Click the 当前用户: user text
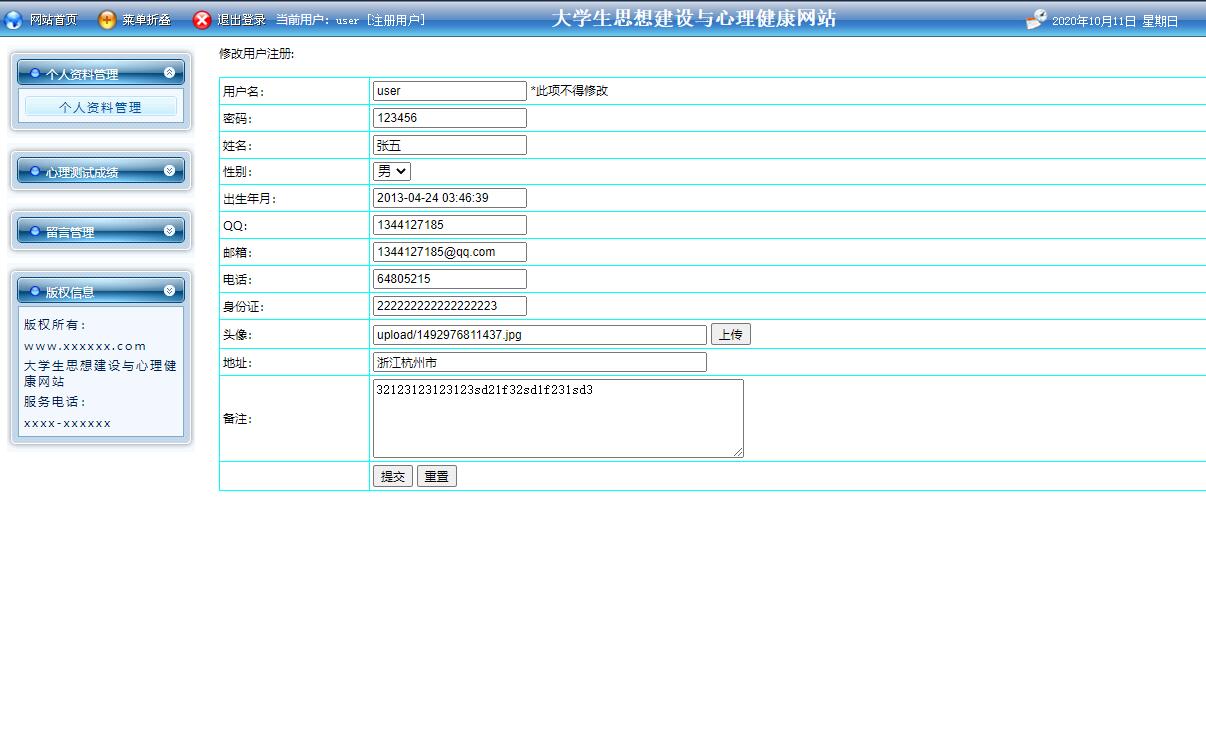Image resolution: width=1206 pixels, height=731 pixels. pos(317,20)
